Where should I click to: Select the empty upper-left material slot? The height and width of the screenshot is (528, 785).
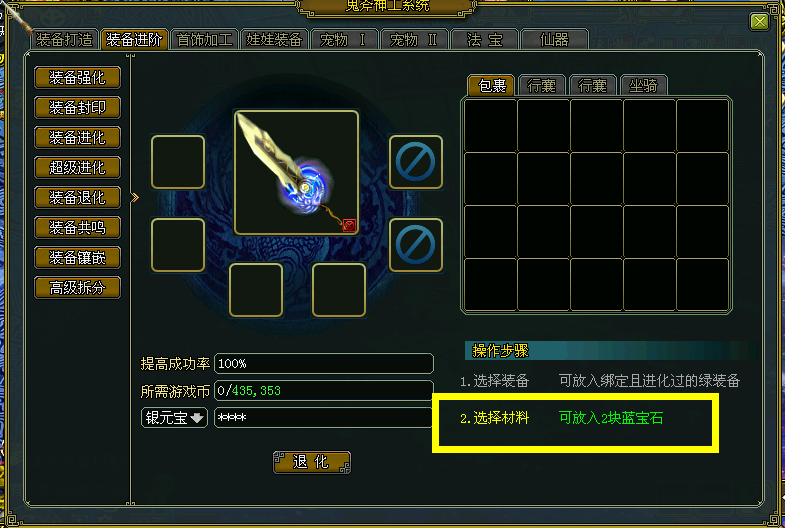point(178,162)
